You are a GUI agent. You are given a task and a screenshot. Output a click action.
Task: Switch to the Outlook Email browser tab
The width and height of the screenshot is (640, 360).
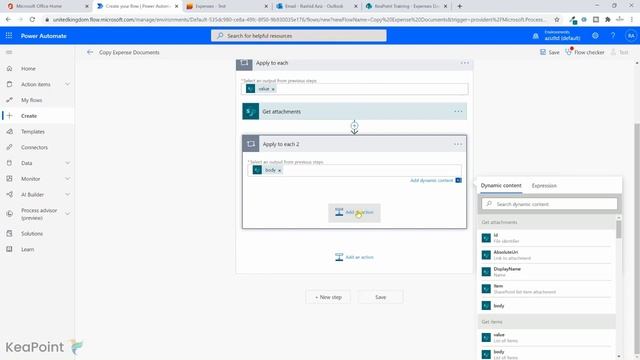pos(316,6)
